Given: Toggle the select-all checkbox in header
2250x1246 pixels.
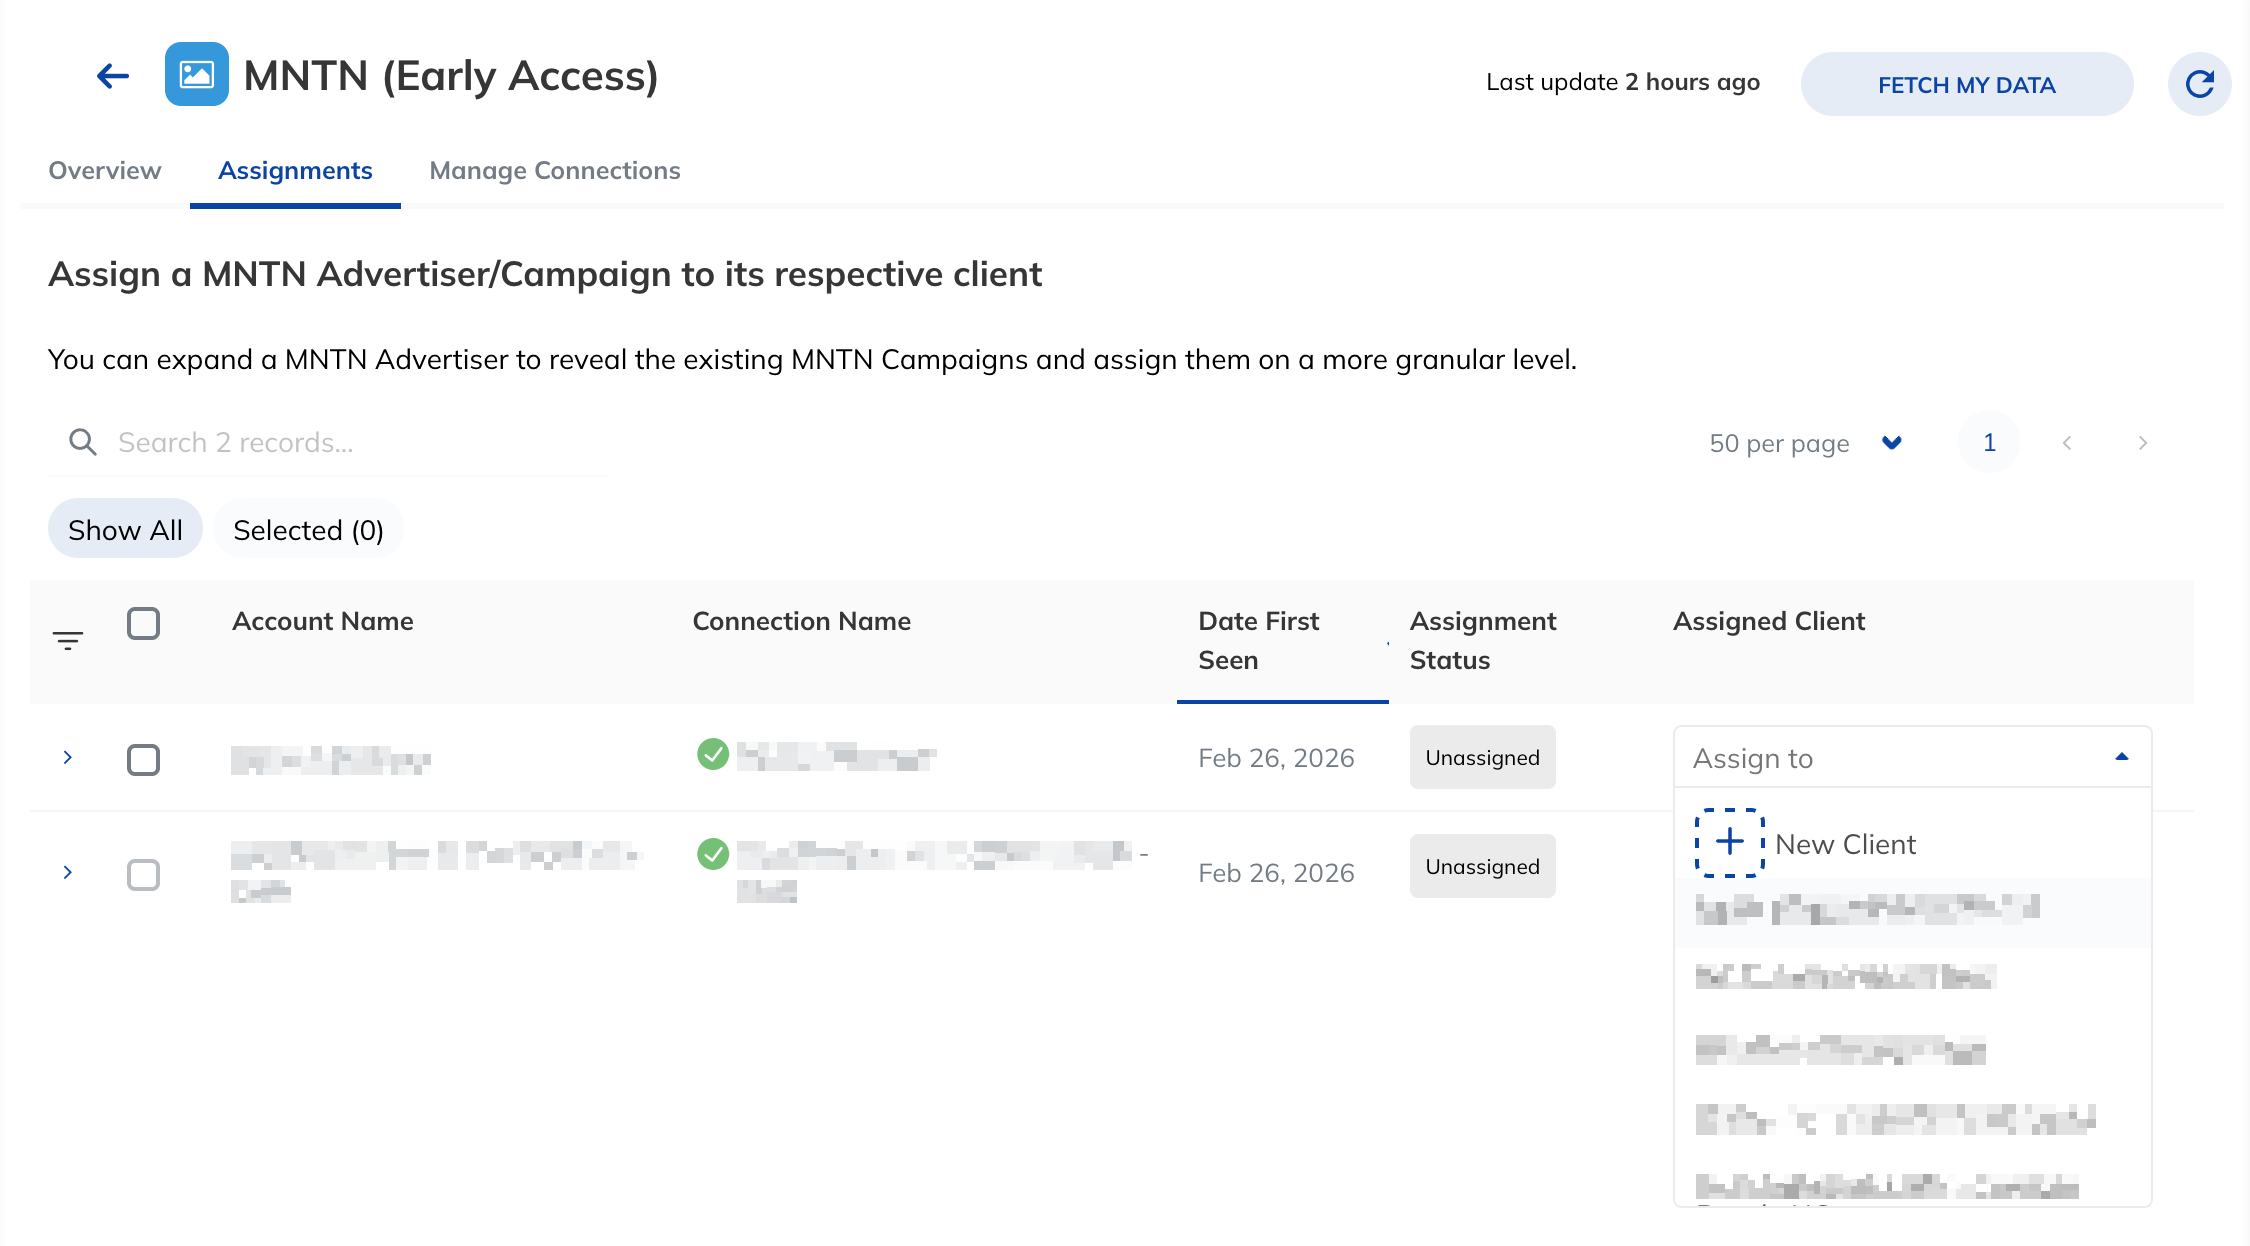Looking at the screenshot, I should [143, 623].
